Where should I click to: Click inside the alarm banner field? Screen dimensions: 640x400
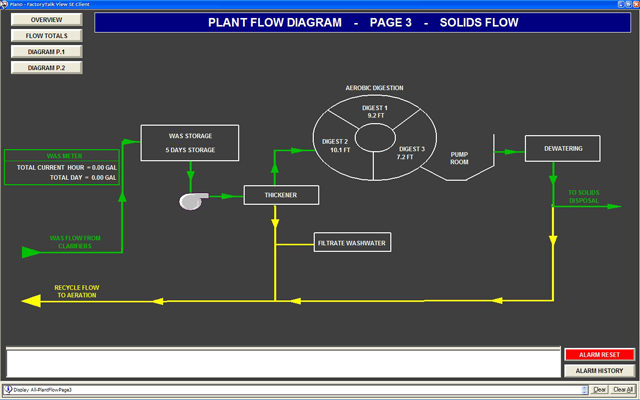pyautogui.click(x=280, y=362)
